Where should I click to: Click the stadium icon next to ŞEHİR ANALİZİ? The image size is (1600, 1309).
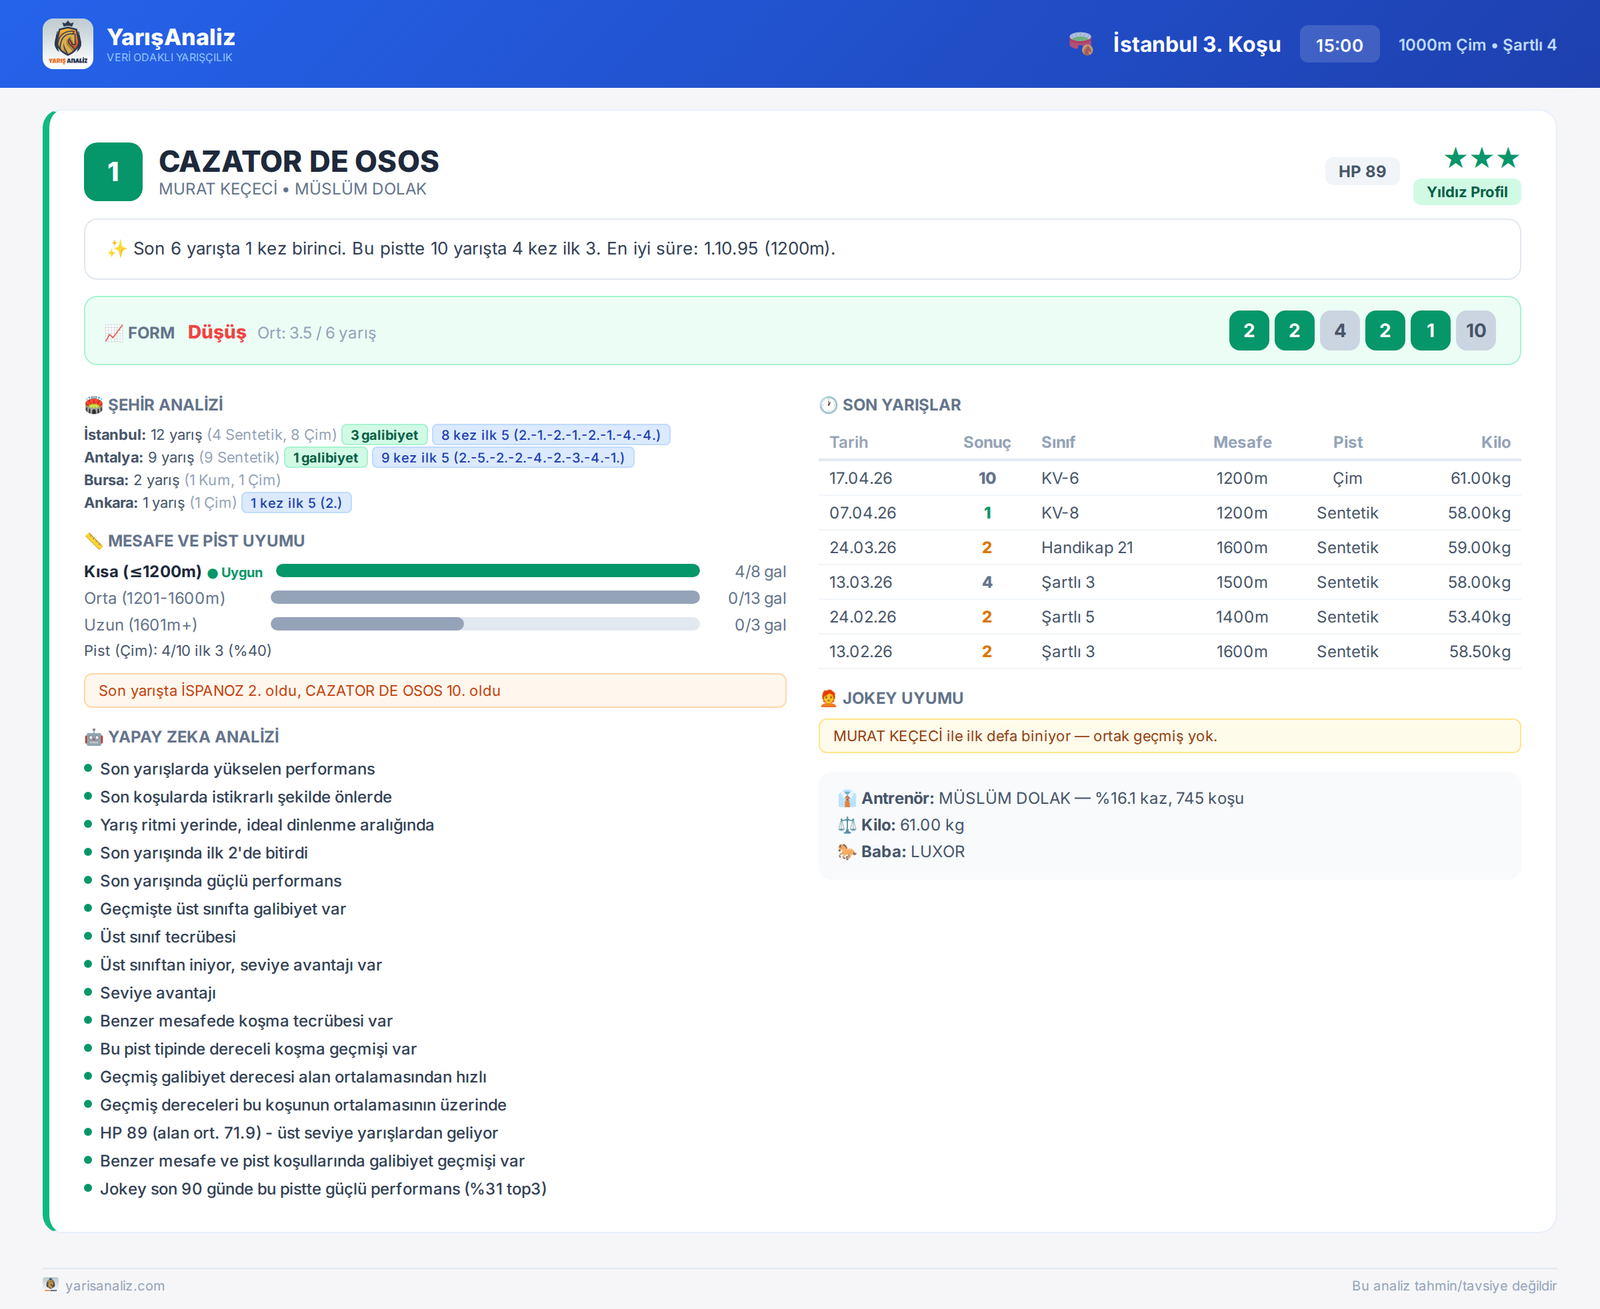94,405
